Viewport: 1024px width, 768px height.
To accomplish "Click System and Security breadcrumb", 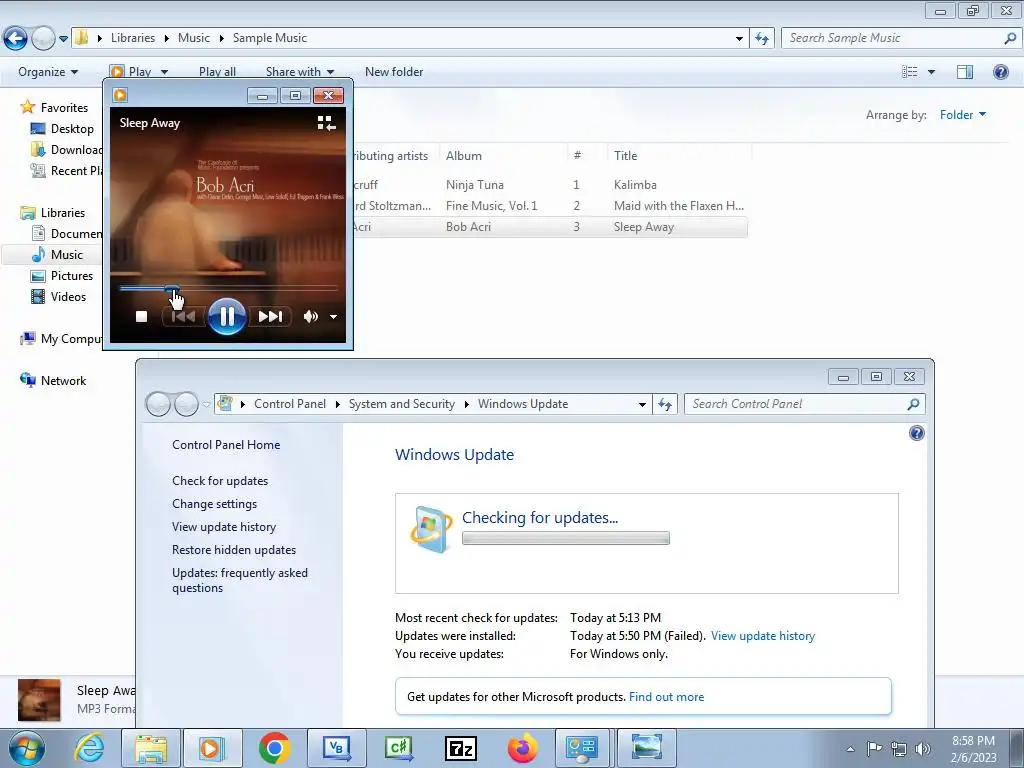I will pyautogui.click(x=402, y=404).
